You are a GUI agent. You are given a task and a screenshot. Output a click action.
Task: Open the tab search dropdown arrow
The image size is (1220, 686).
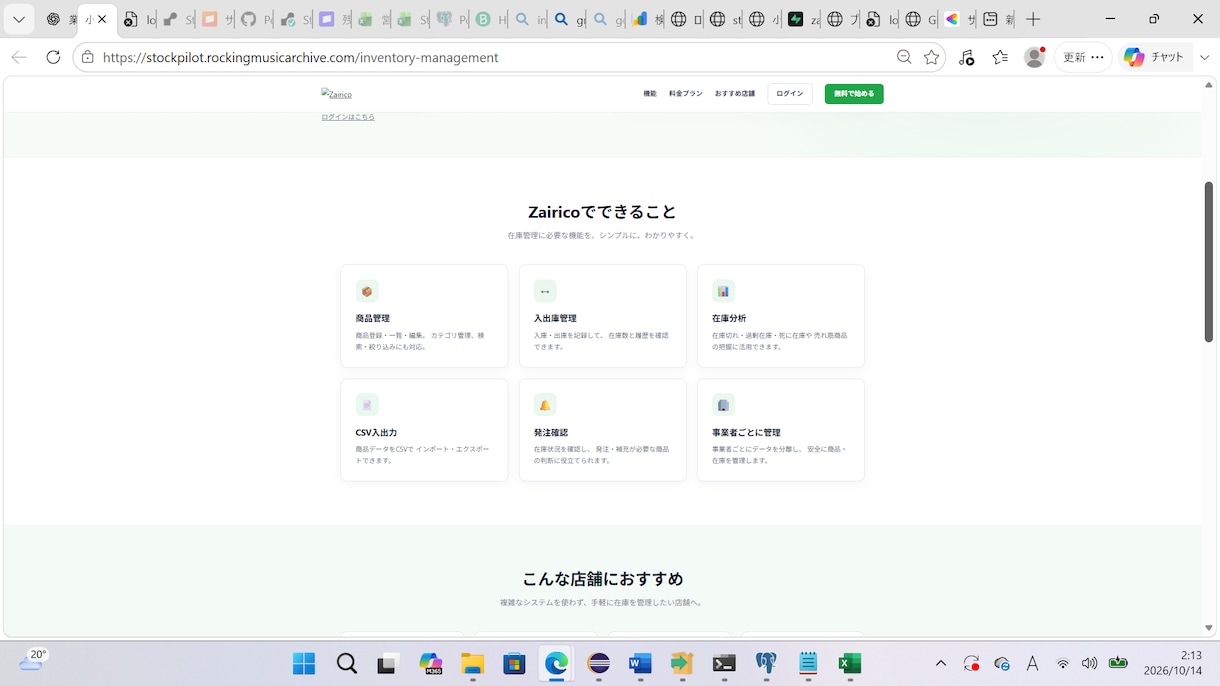coord(19,19)
